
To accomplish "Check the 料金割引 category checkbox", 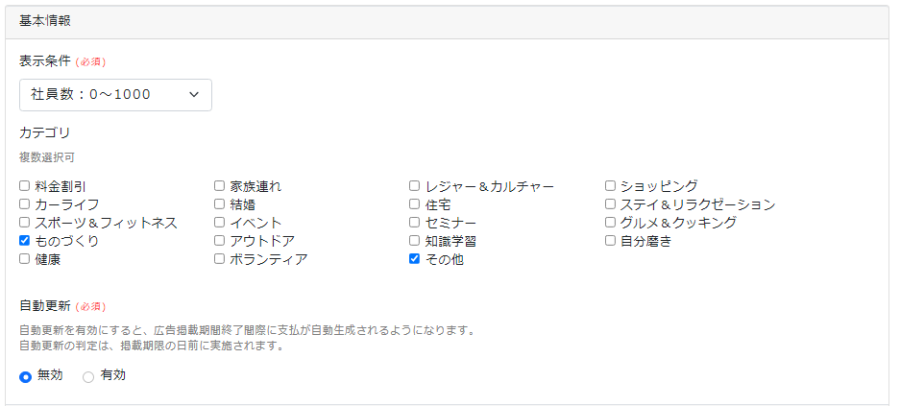I will (x=25, y=186).
